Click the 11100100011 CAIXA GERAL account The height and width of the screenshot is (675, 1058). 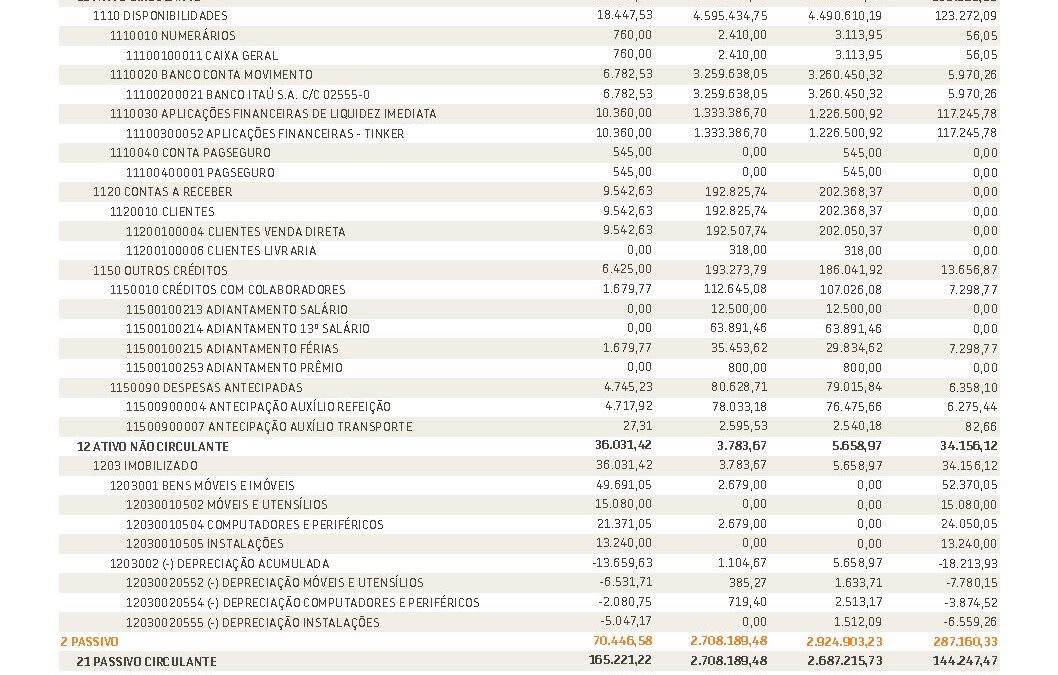(202, 55)
